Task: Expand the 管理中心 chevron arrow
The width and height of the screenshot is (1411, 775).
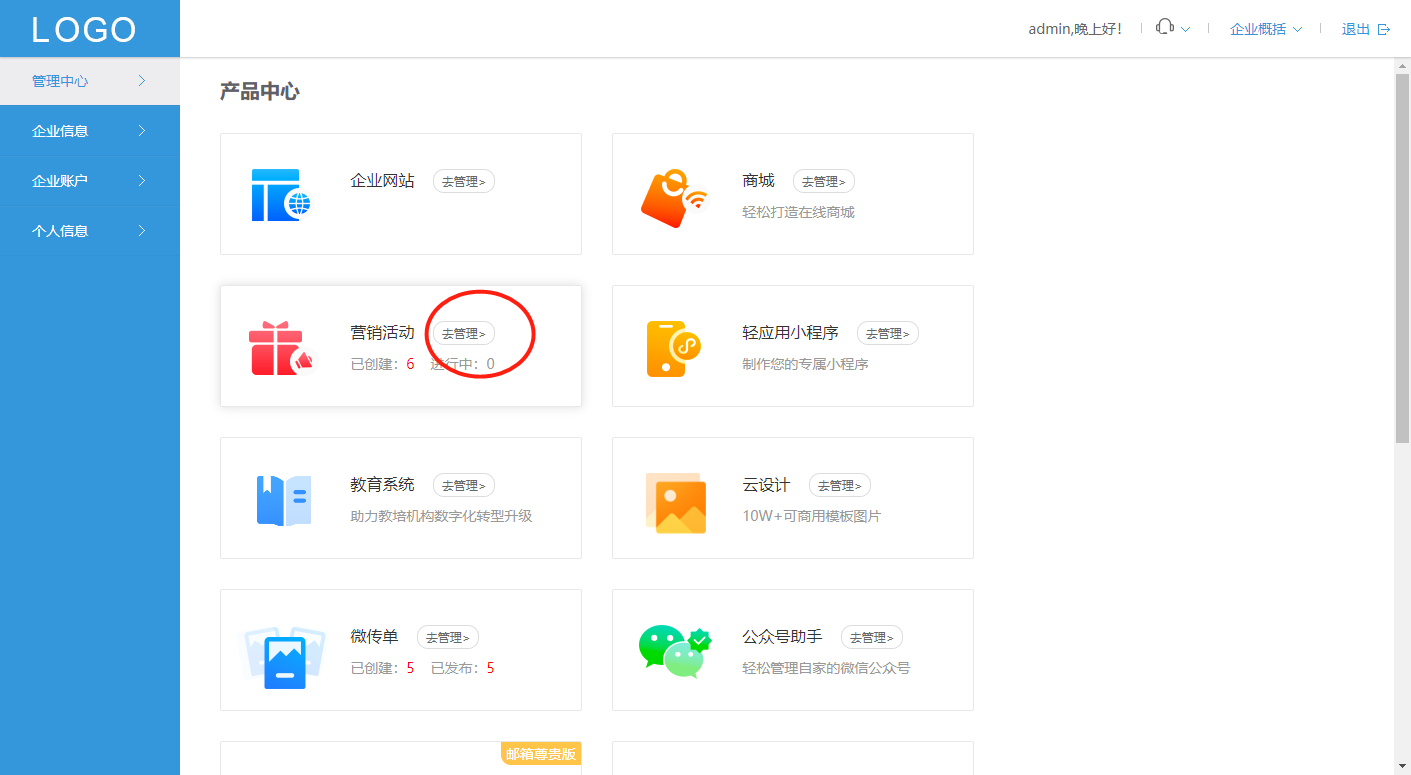Action: click(x=142, y=81)
